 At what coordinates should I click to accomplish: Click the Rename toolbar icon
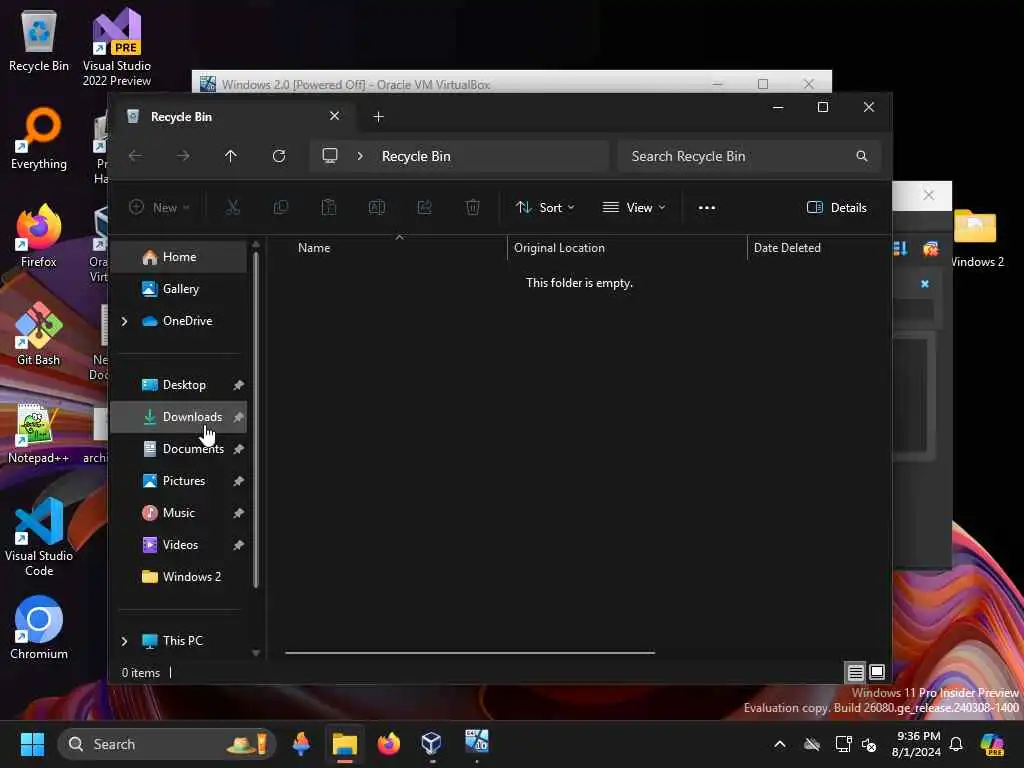click(377, 208)
